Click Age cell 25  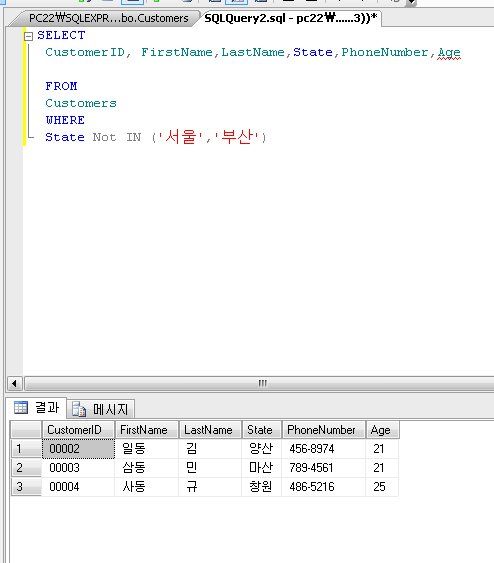pyautogui.click(x=382, y=487)
